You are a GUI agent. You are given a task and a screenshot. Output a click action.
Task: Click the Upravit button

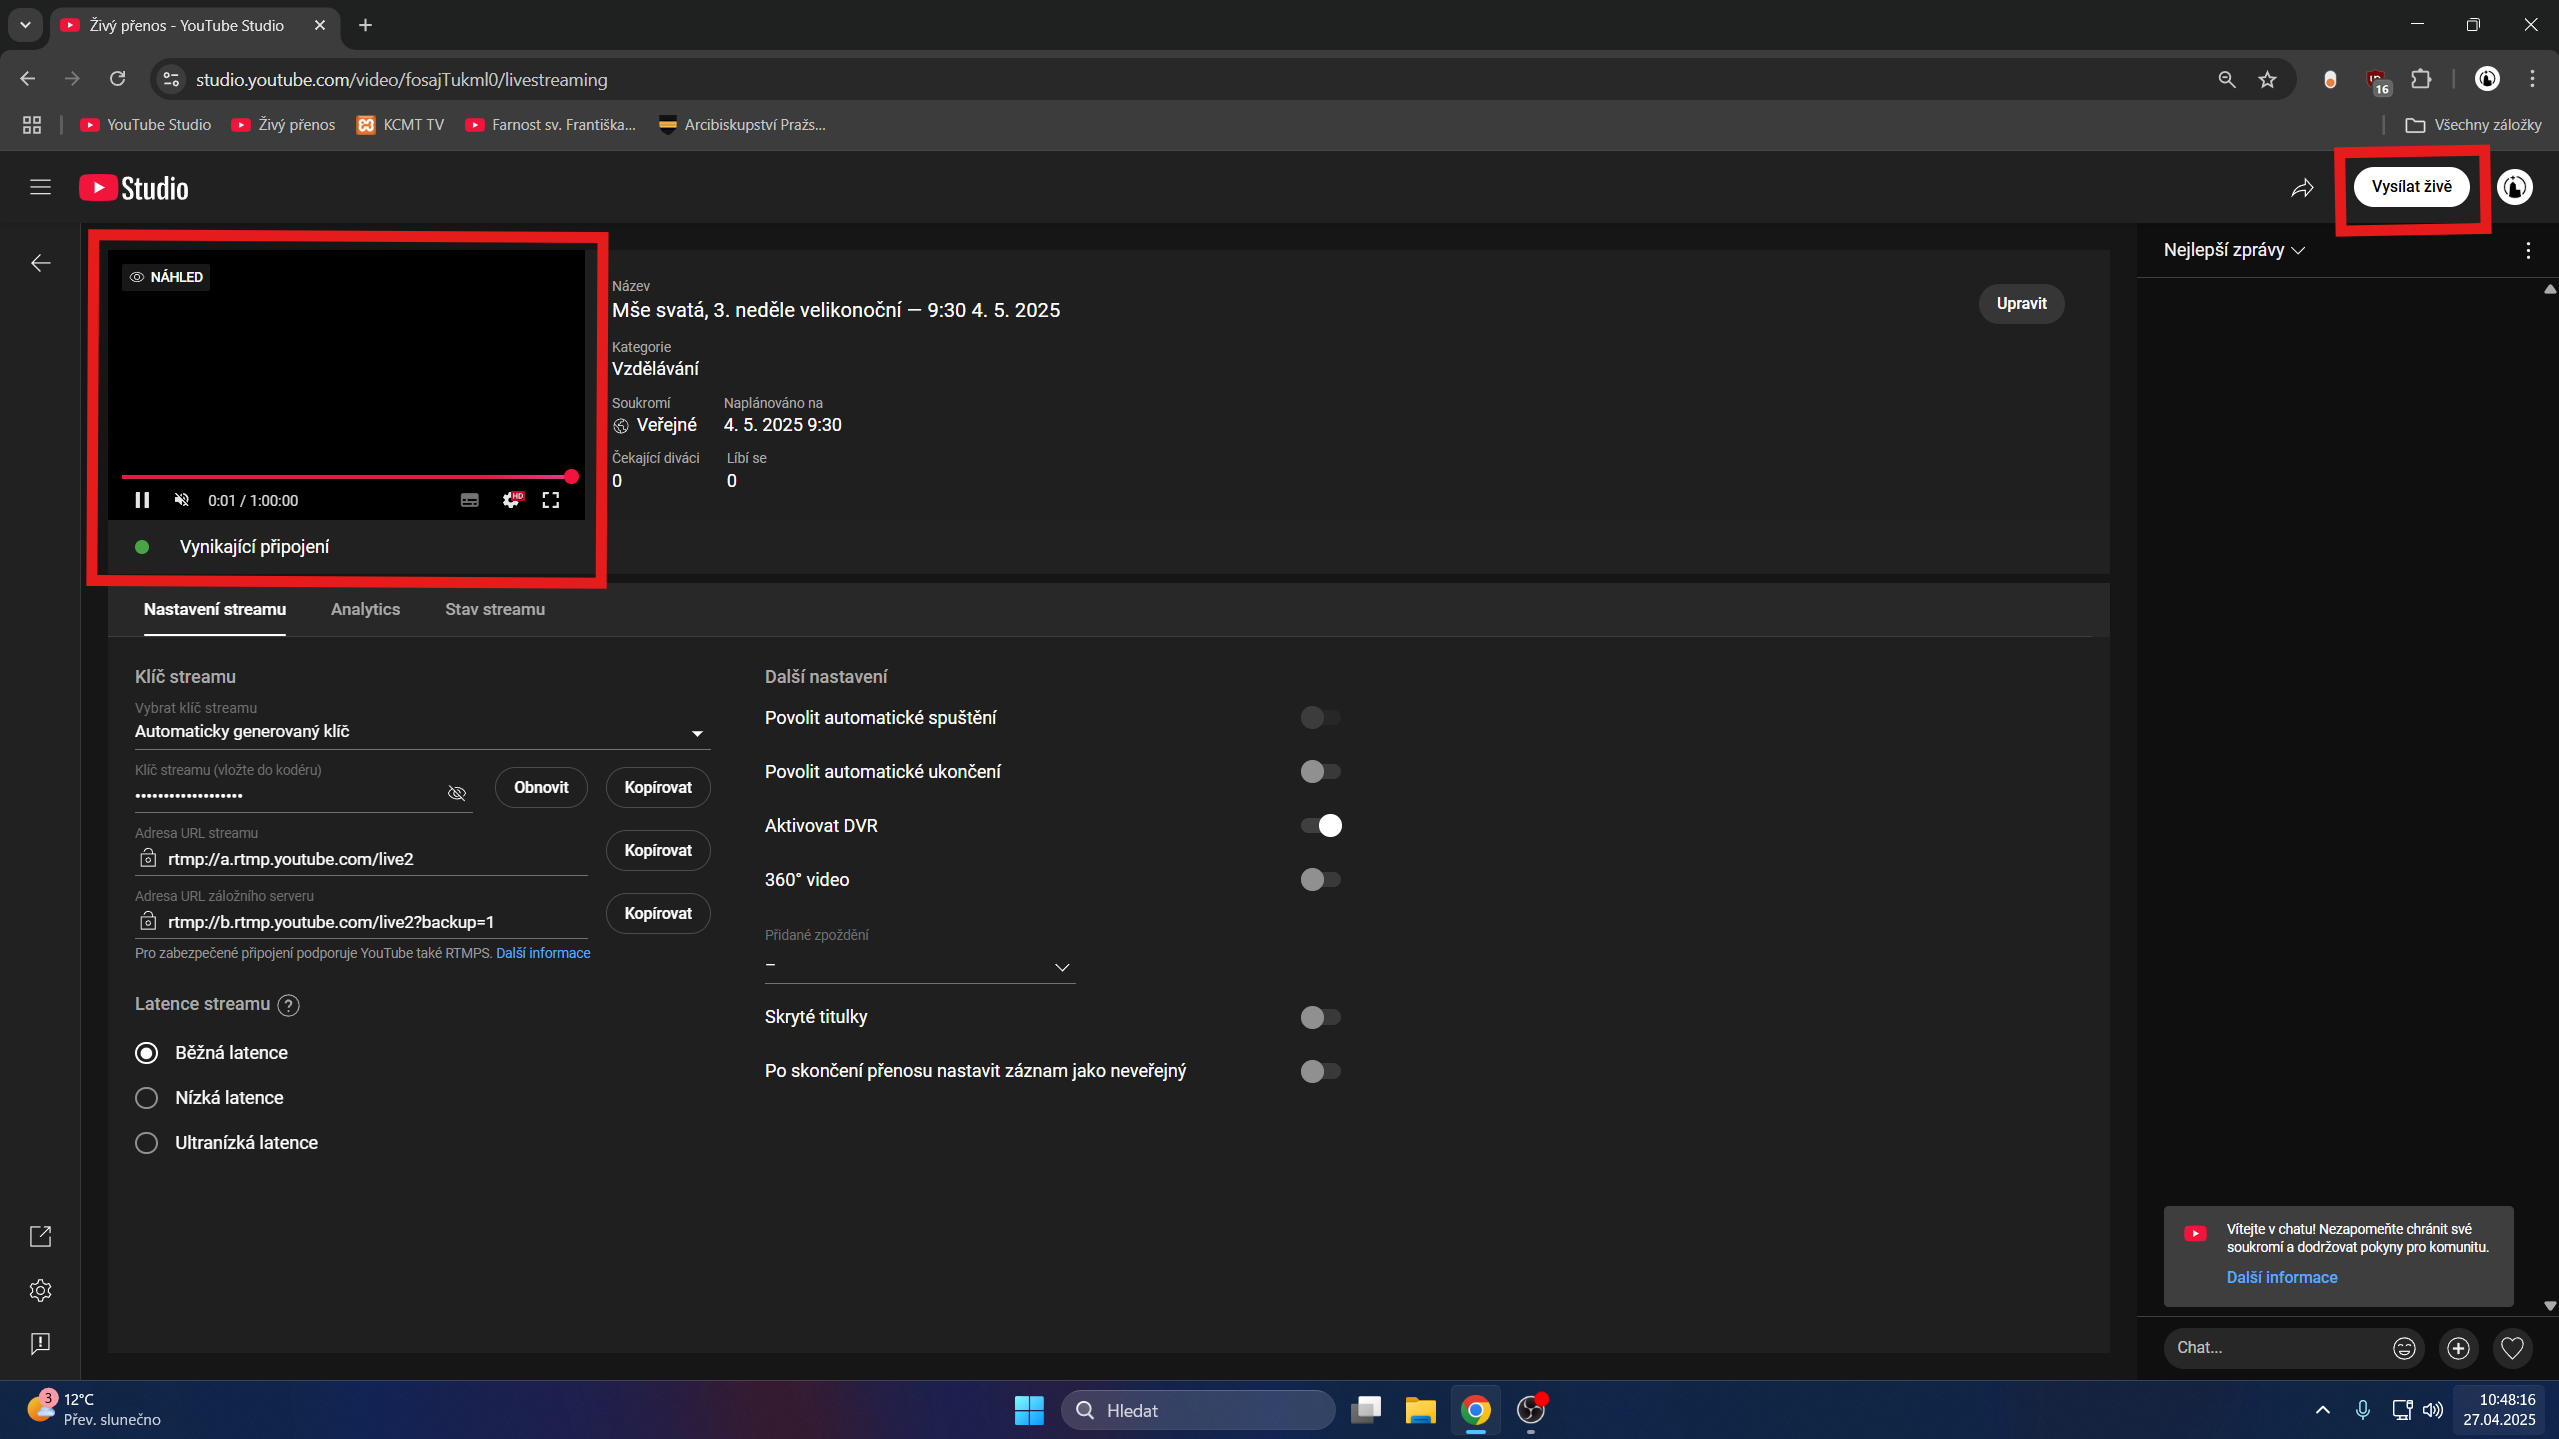click(2021, 304)
